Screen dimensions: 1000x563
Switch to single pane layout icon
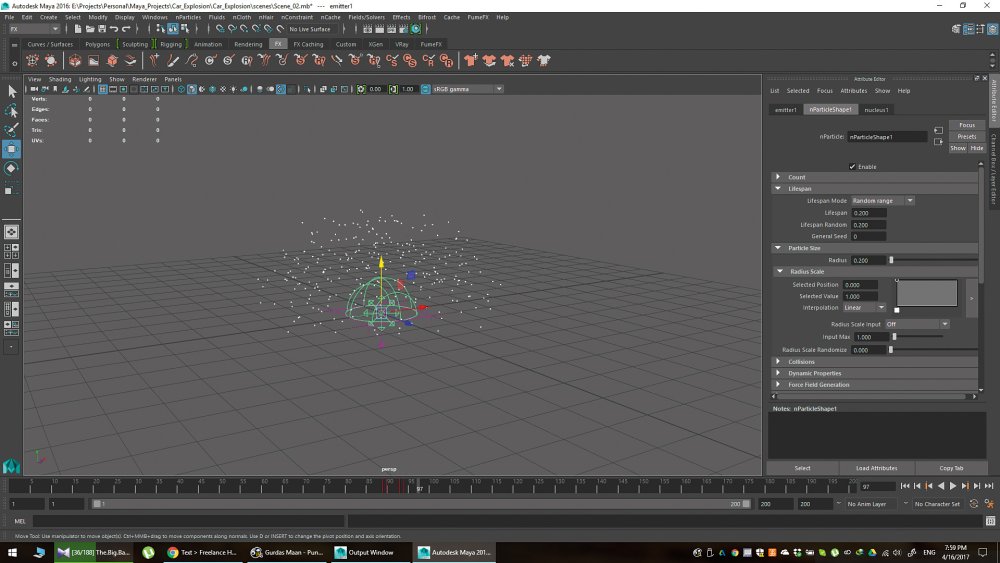pos(11,231)
